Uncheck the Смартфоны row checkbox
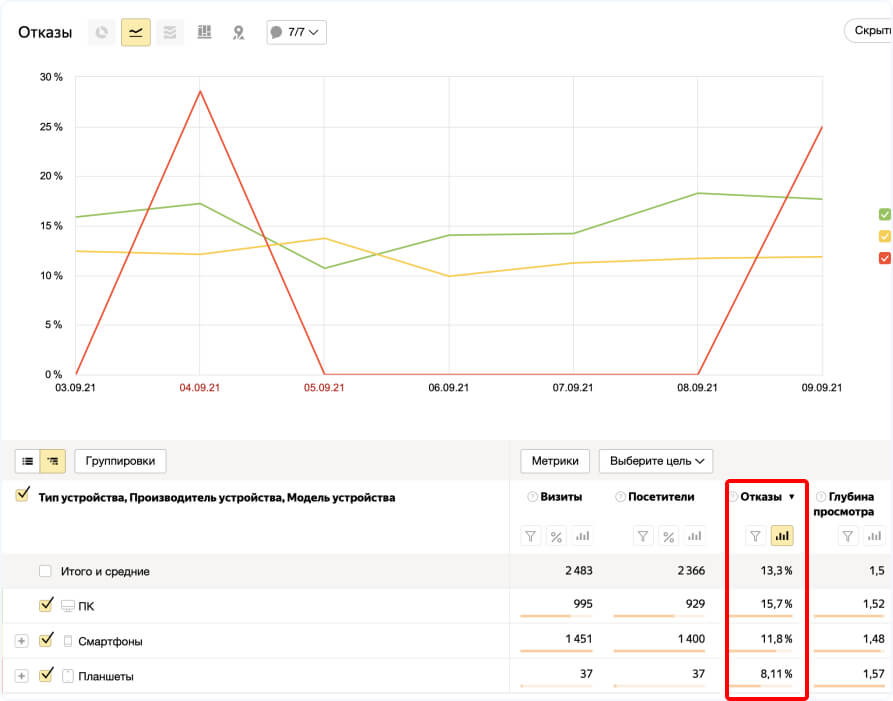This screenshot has height=701, width=893. tap(46, 639)
